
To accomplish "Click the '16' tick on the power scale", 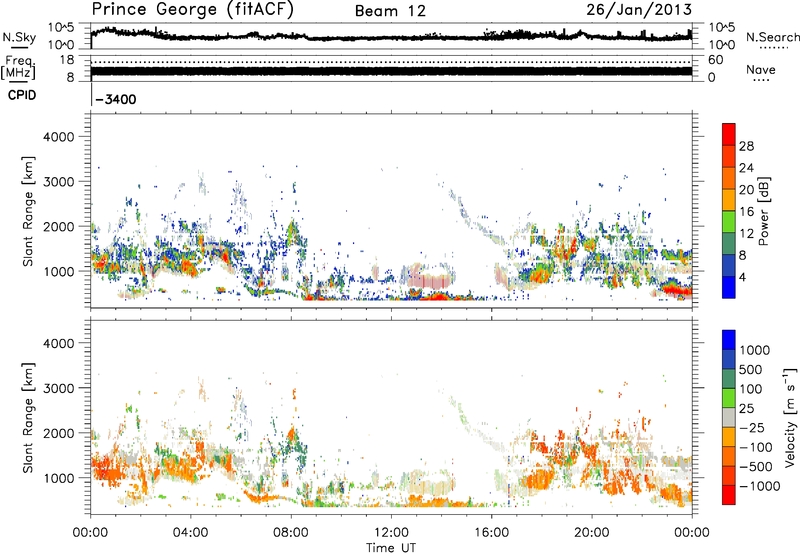I will click(x=746, y=212).
